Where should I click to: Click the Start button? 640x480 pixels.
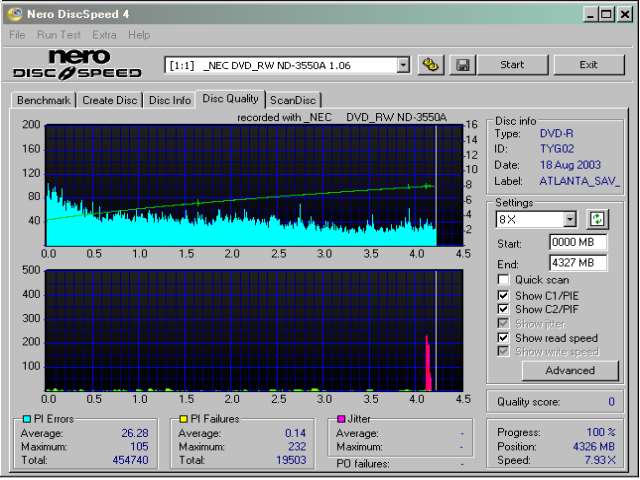(512, 65)
